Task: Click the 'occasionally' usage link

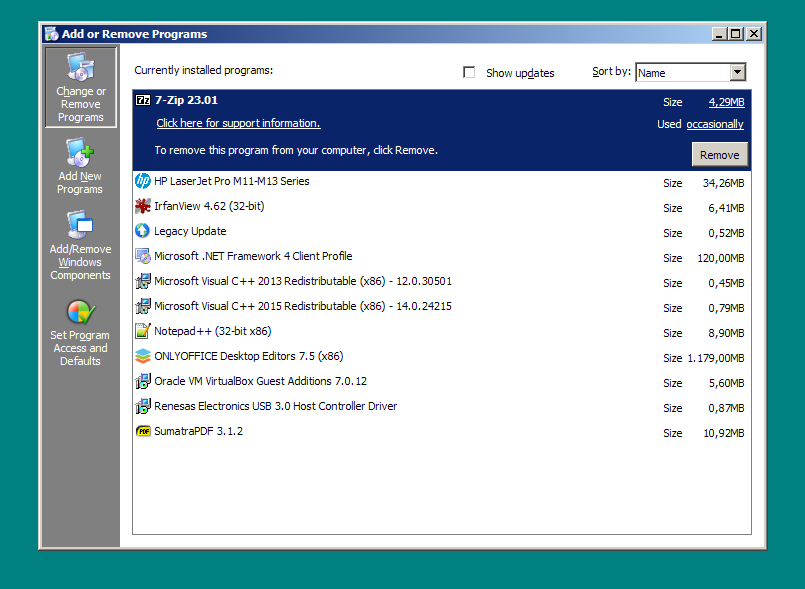Action: (x=714, y=125)
